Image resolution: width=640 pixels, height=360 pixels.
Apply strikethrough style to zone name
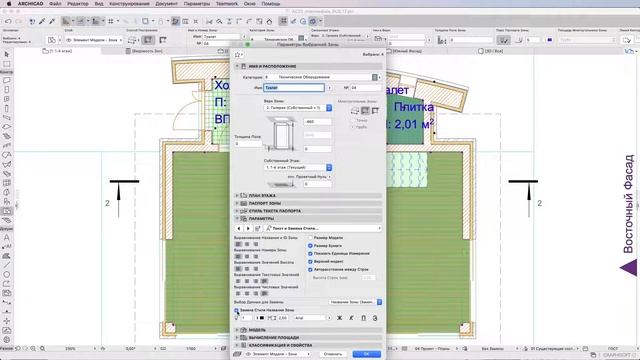click(375, 318)
